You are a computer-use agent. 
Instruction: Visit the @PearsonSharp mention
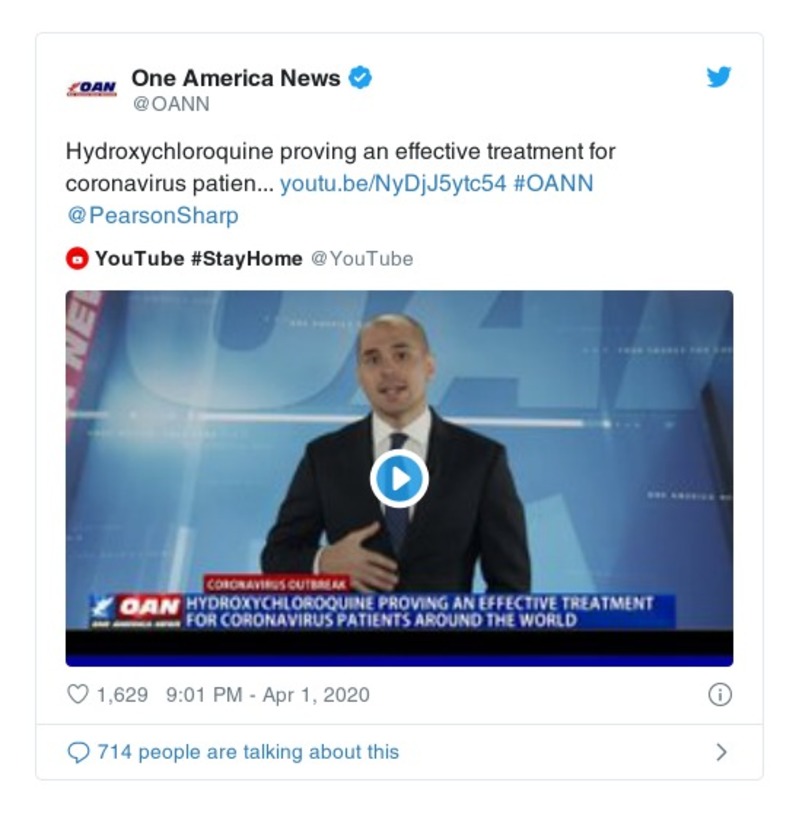tap(153, 216)
